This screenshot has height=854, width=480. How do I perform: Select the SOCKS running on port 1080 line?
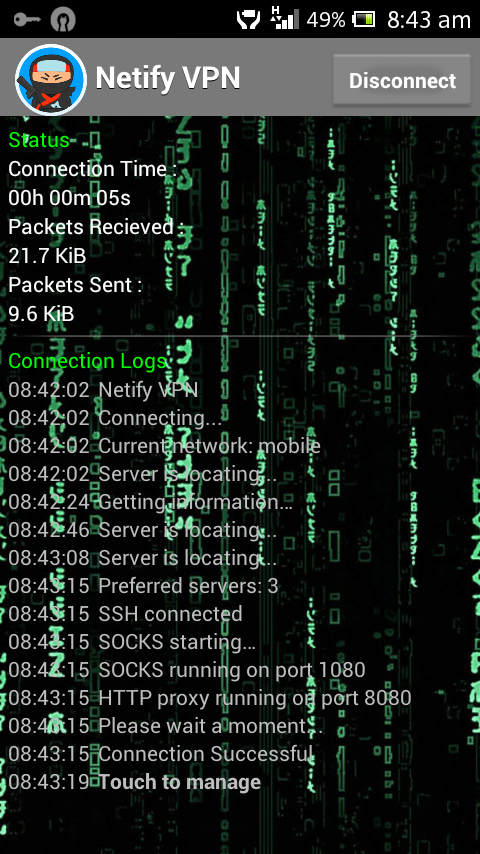[187, 670]
